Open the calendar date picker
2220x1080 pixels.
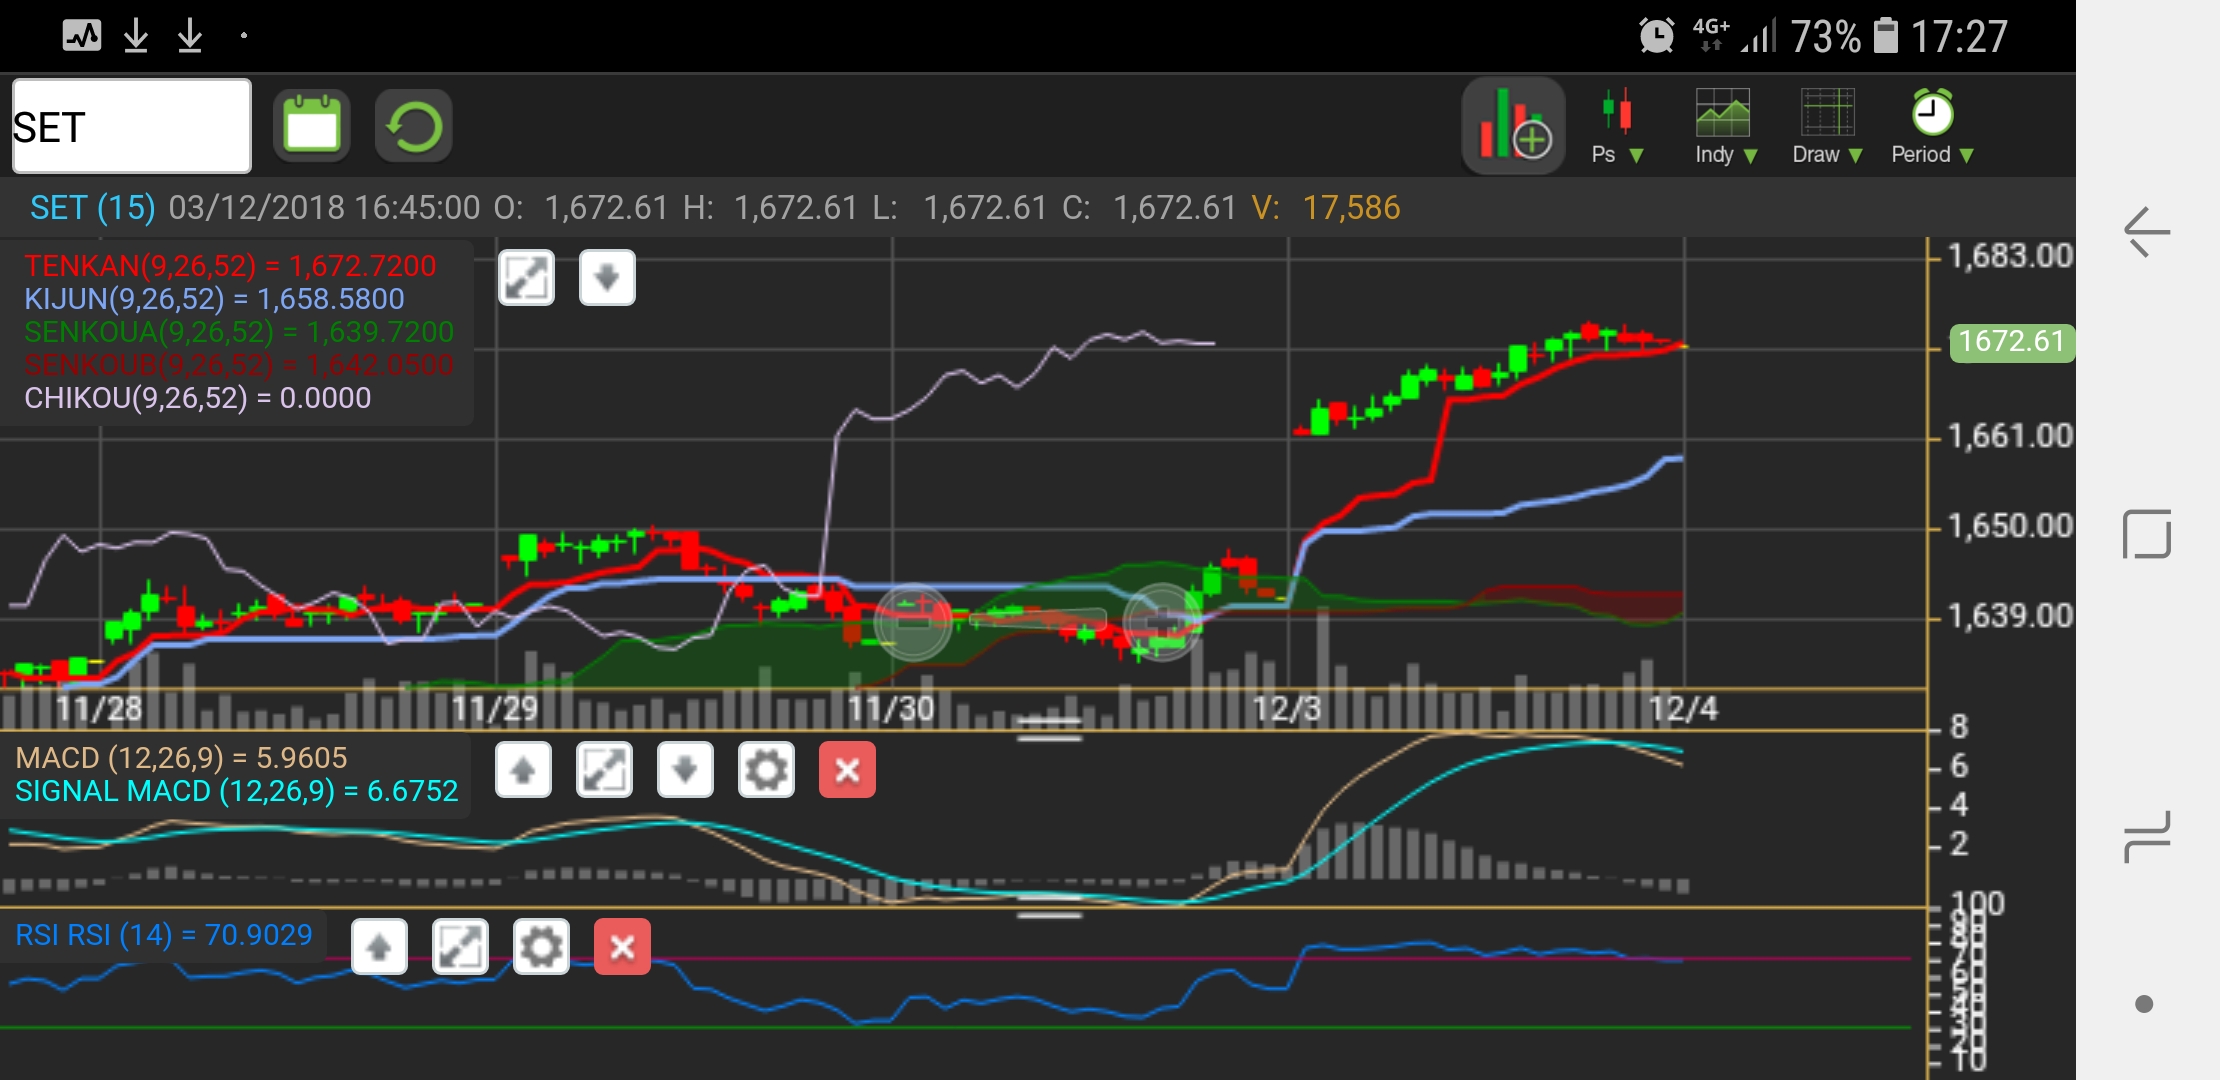pos(312,126)
